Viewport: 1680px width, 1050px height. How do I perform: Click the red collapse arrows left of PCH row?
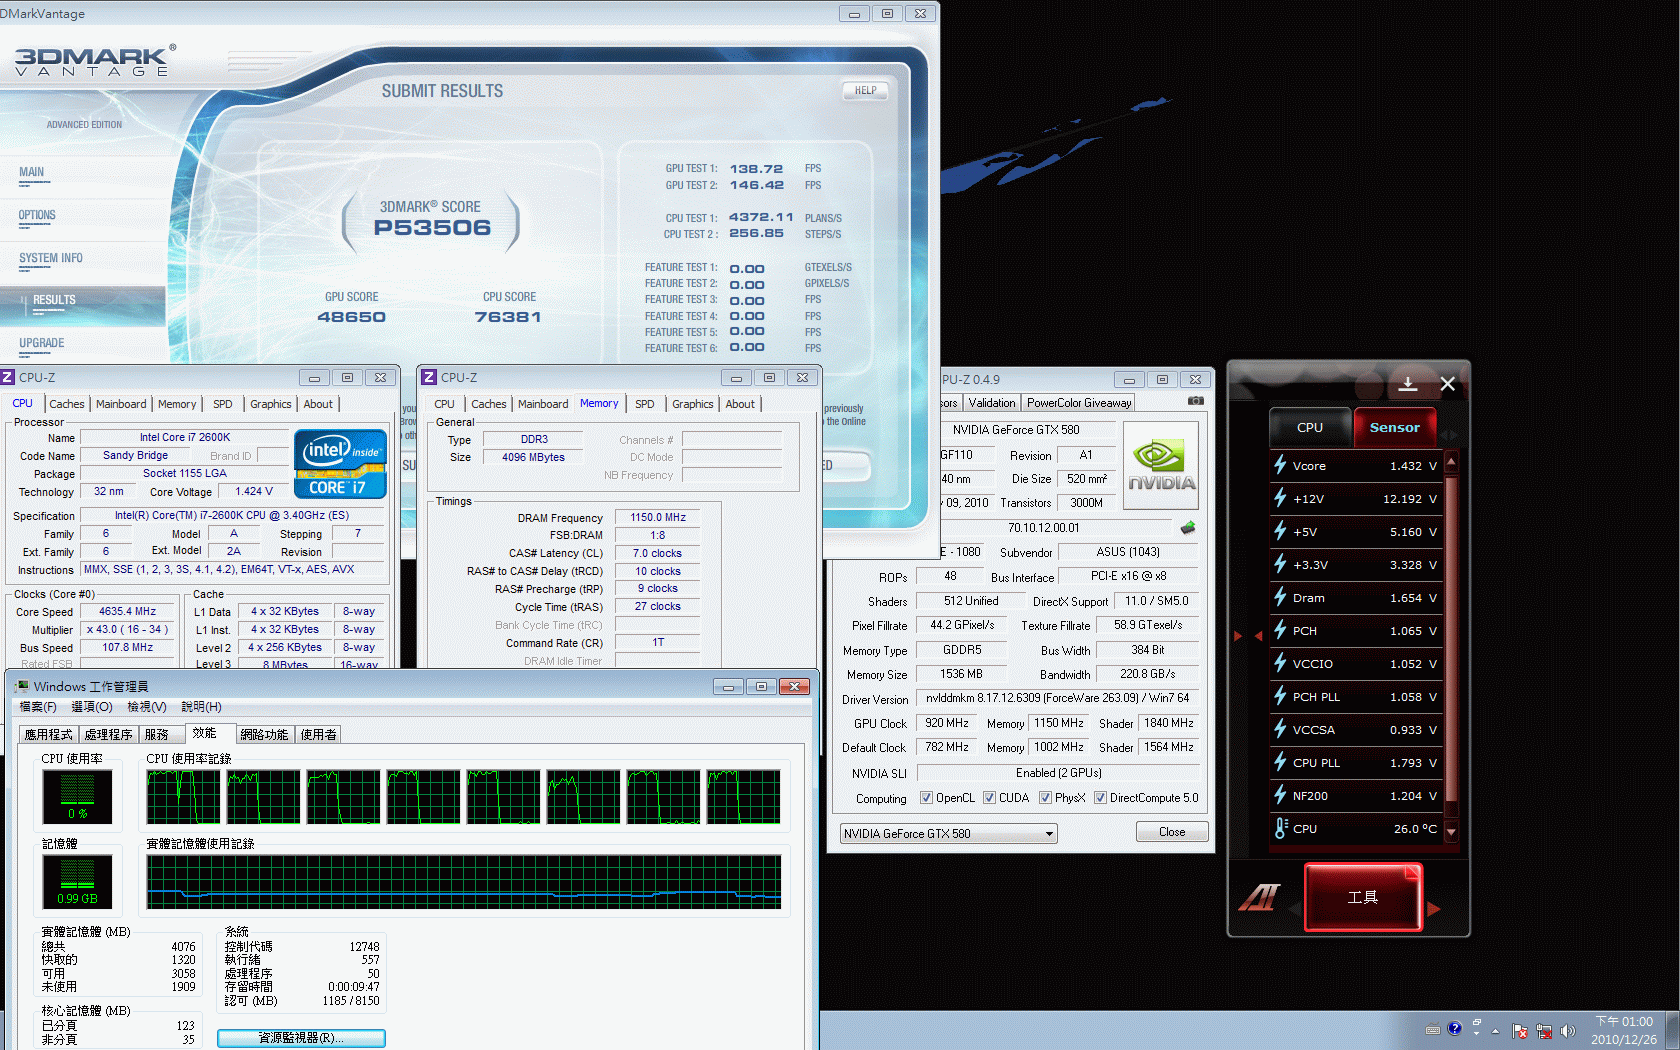pos(1247,635)
